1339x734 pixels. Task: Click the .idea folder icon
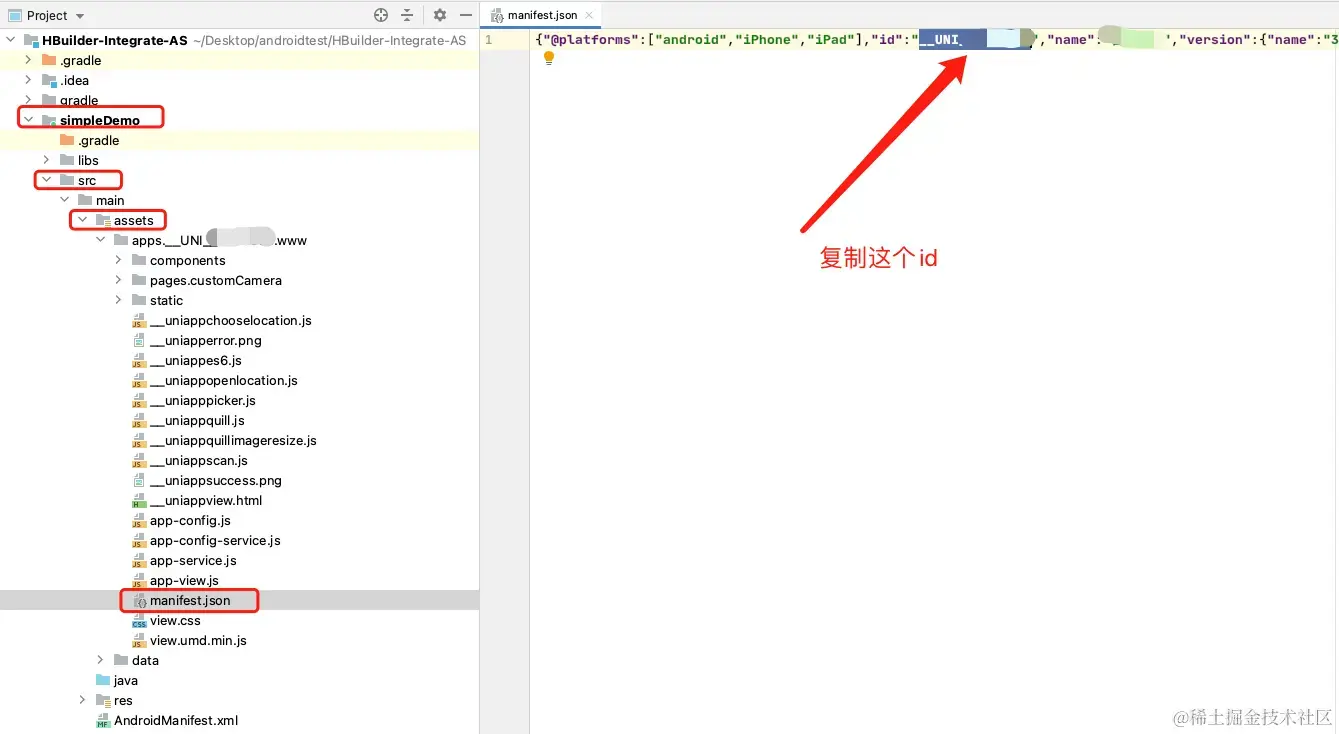tap(49, 80)
